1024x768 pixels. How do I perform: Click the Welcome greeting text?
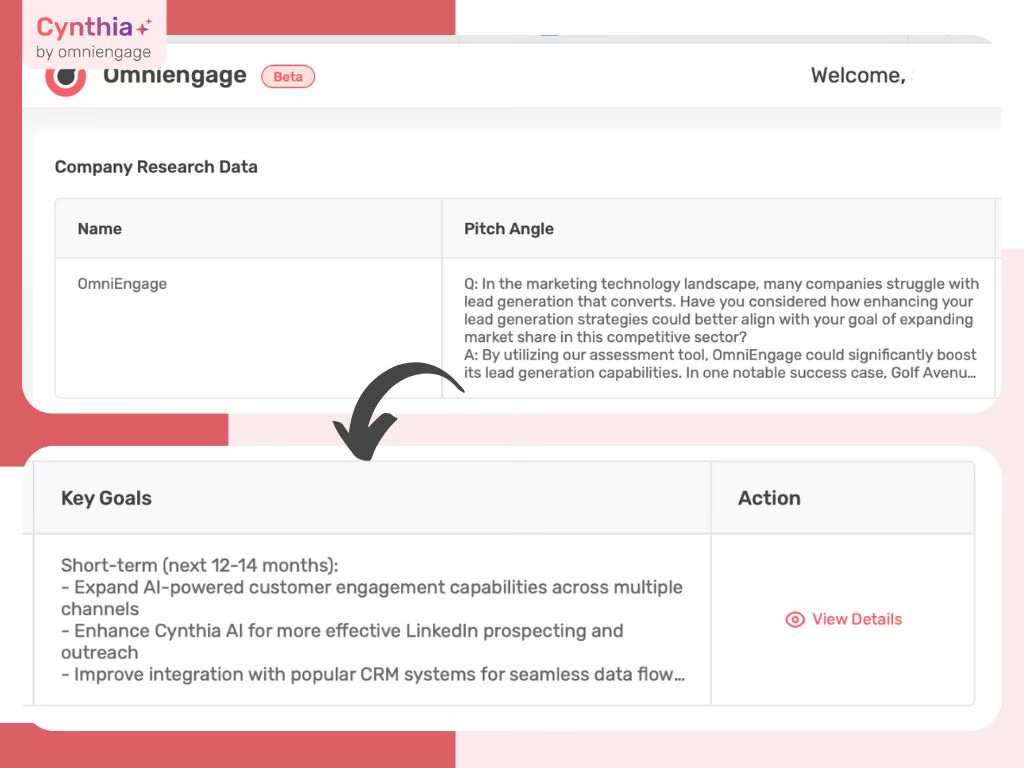pos(858,76)
